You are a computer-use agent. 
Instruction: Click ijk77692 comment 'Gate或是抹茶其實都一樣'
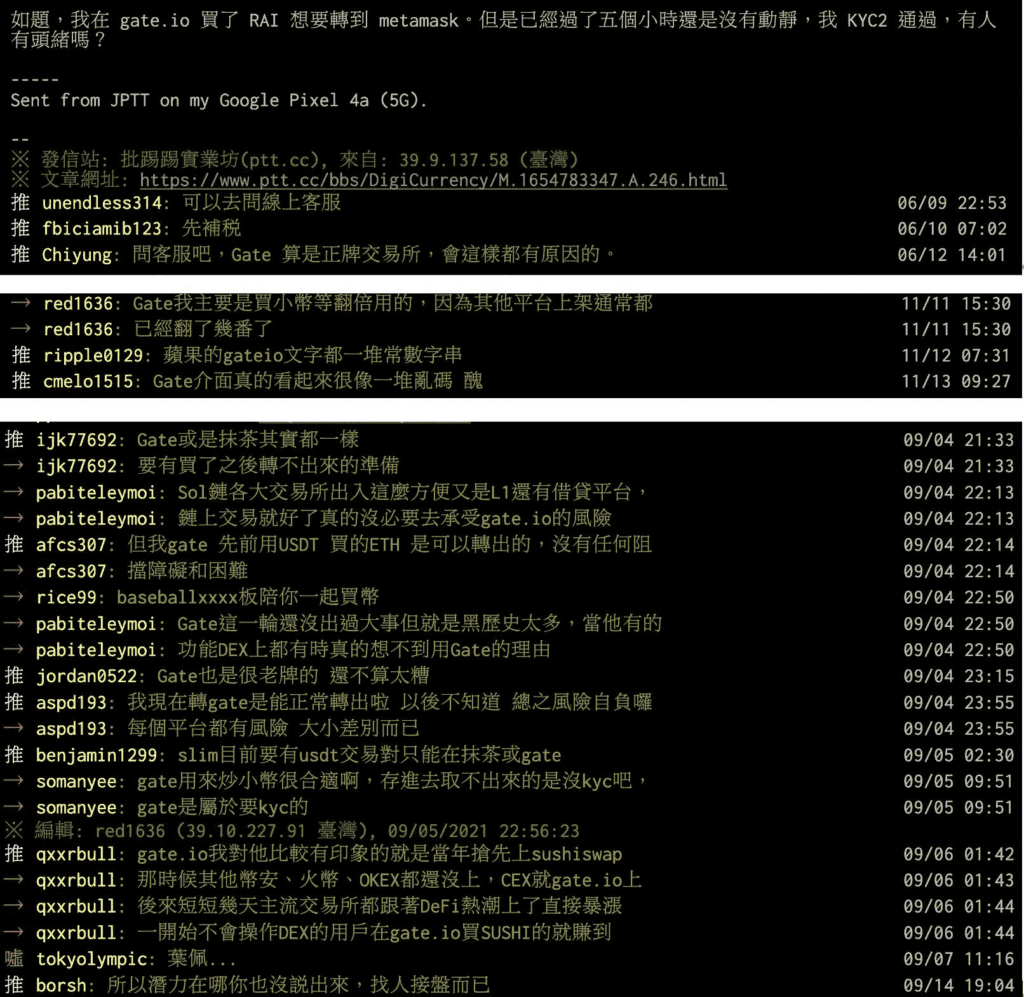click(248, 439)
